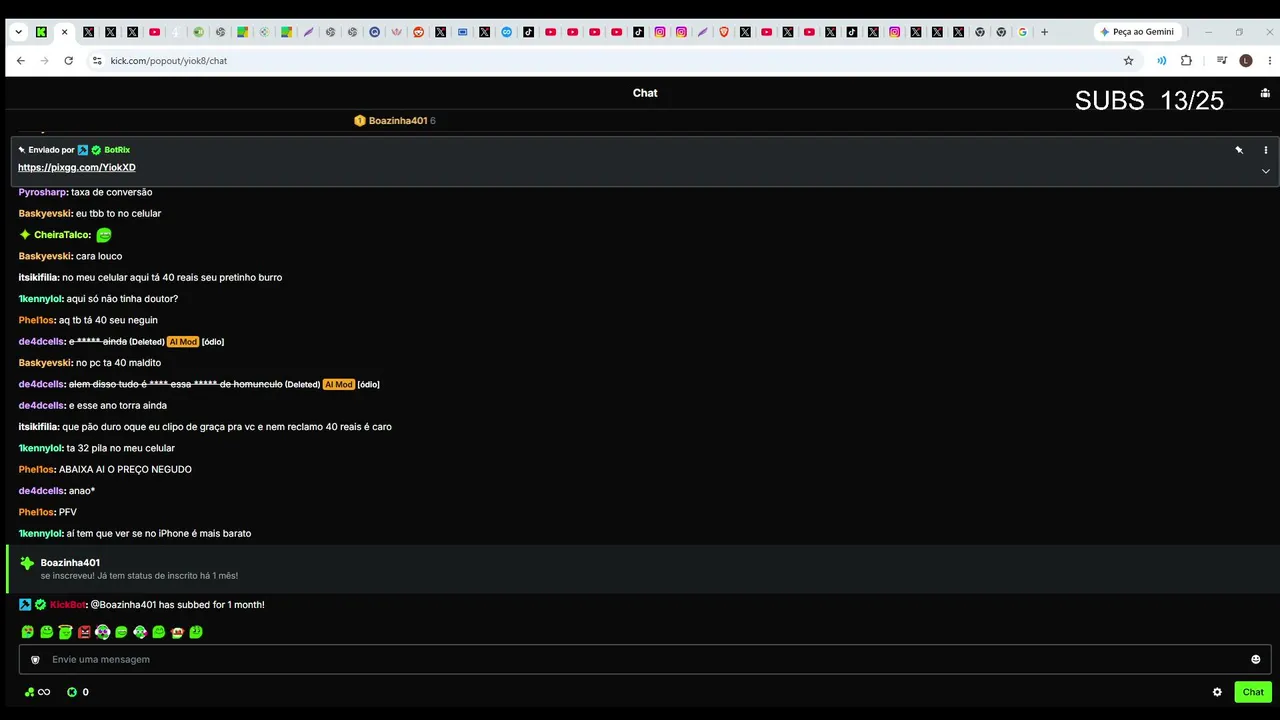This screenshot has width=1280, height=720.
Task: Open CheiraTalco's username
Action: point(62,235)
